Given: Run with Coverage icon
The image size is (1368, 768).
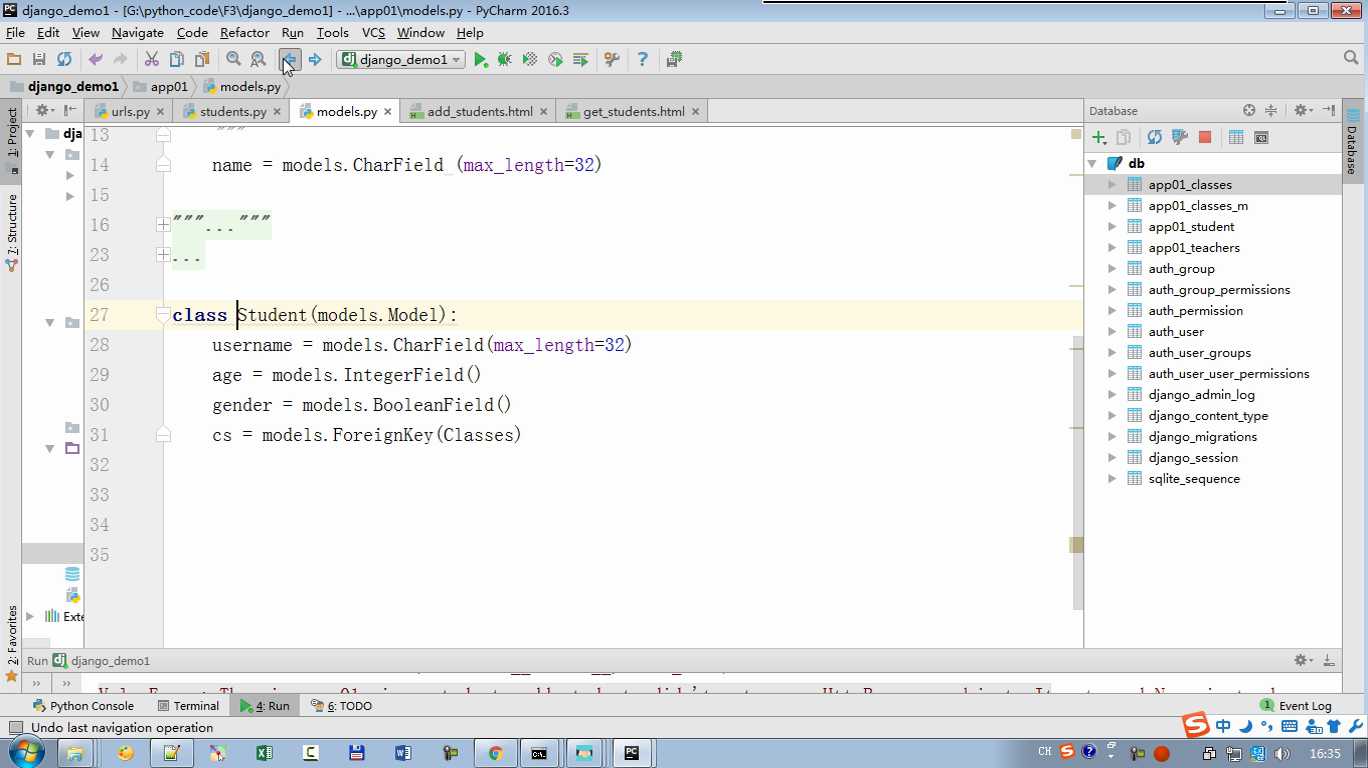Looking at the screenshot, I should [x=530, y=60].
